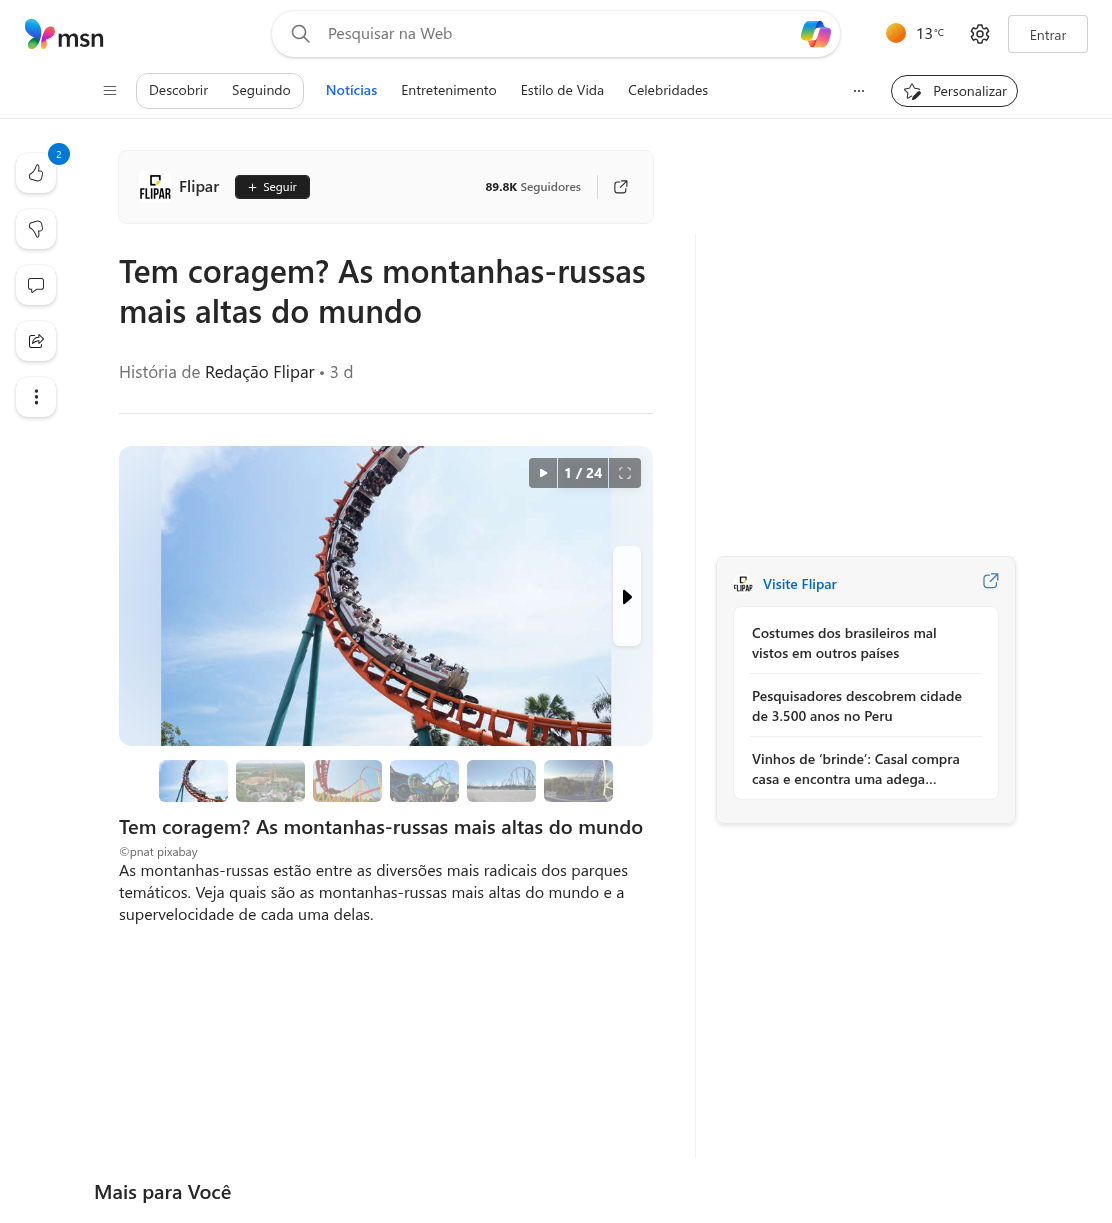Screen dimensions: 1112x1223
Task: Open the Redação Flipar author link
Action: pos(260,372)
